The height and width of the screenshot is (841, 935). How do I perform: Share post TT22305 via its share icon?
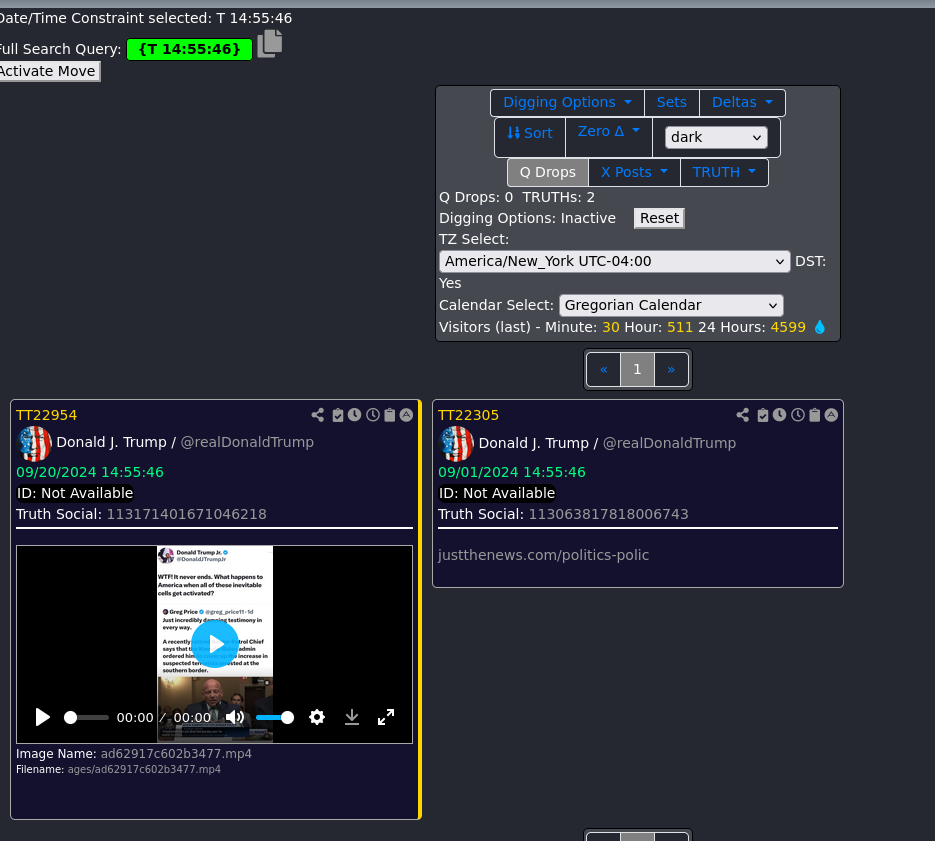(x=743, y=415)
